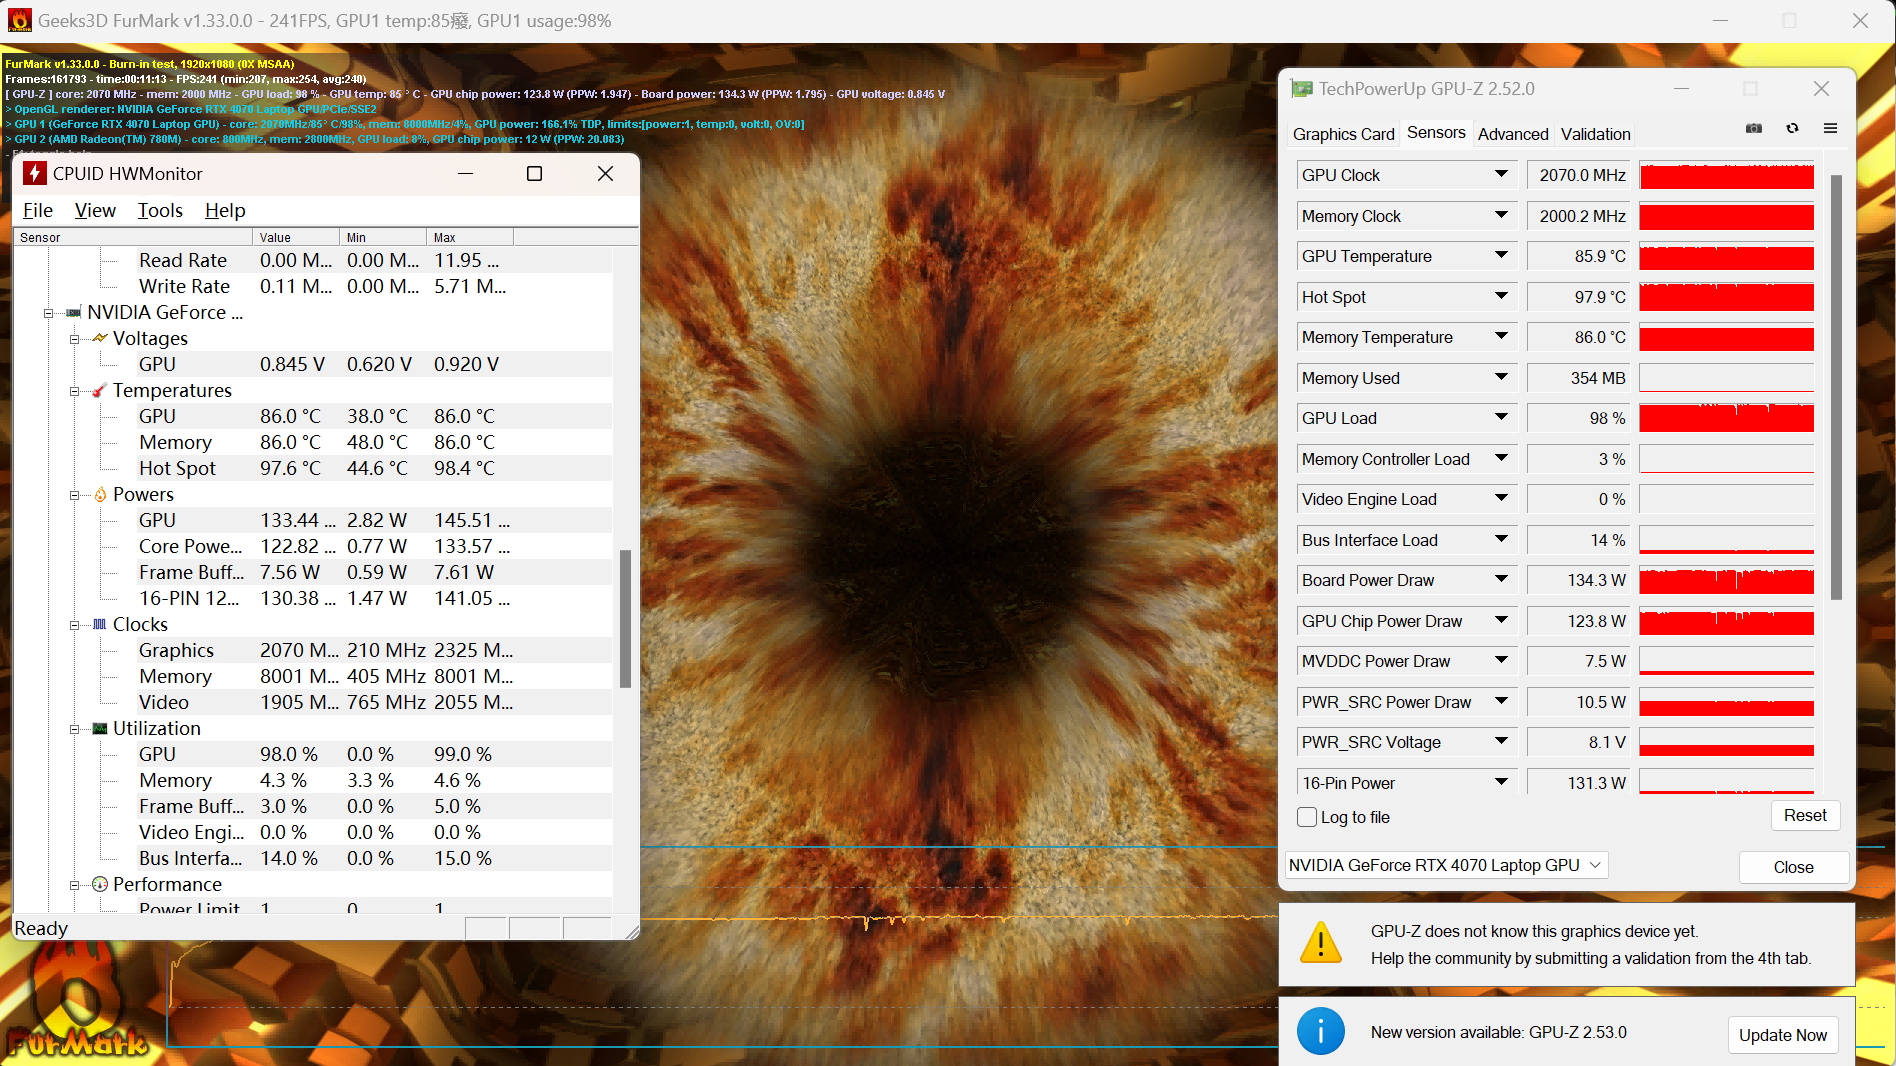Switch to the Graphics Card tab
Screen dimensions: 1896x1066
pos(1343,134)
